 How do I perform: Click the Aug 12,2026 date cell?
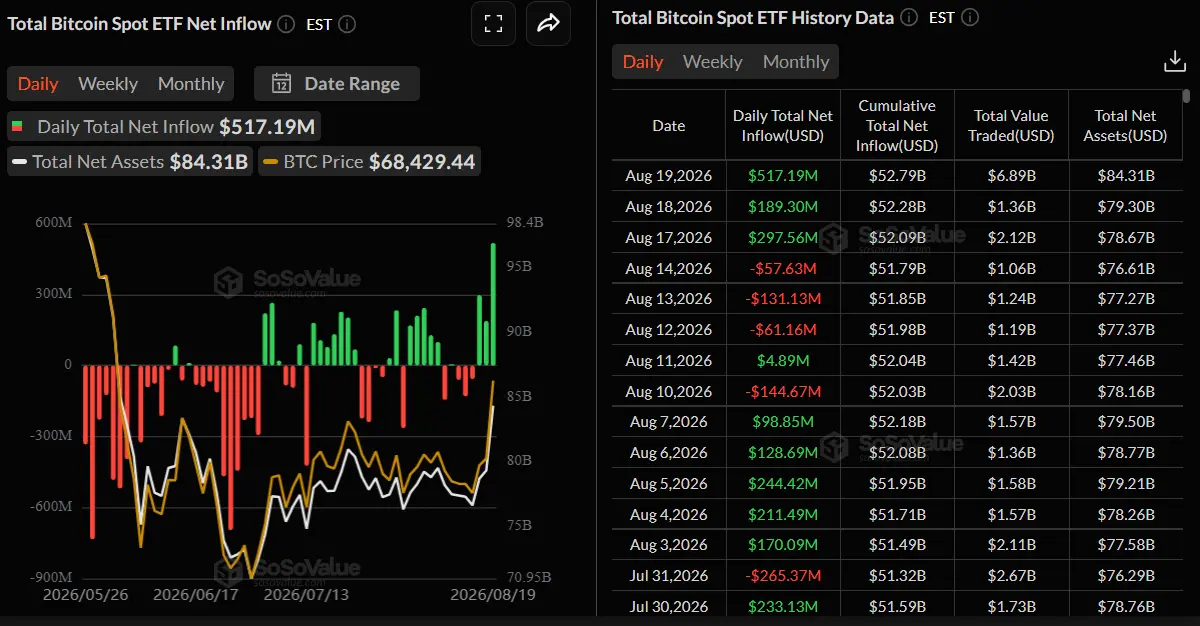coord(669,330)
